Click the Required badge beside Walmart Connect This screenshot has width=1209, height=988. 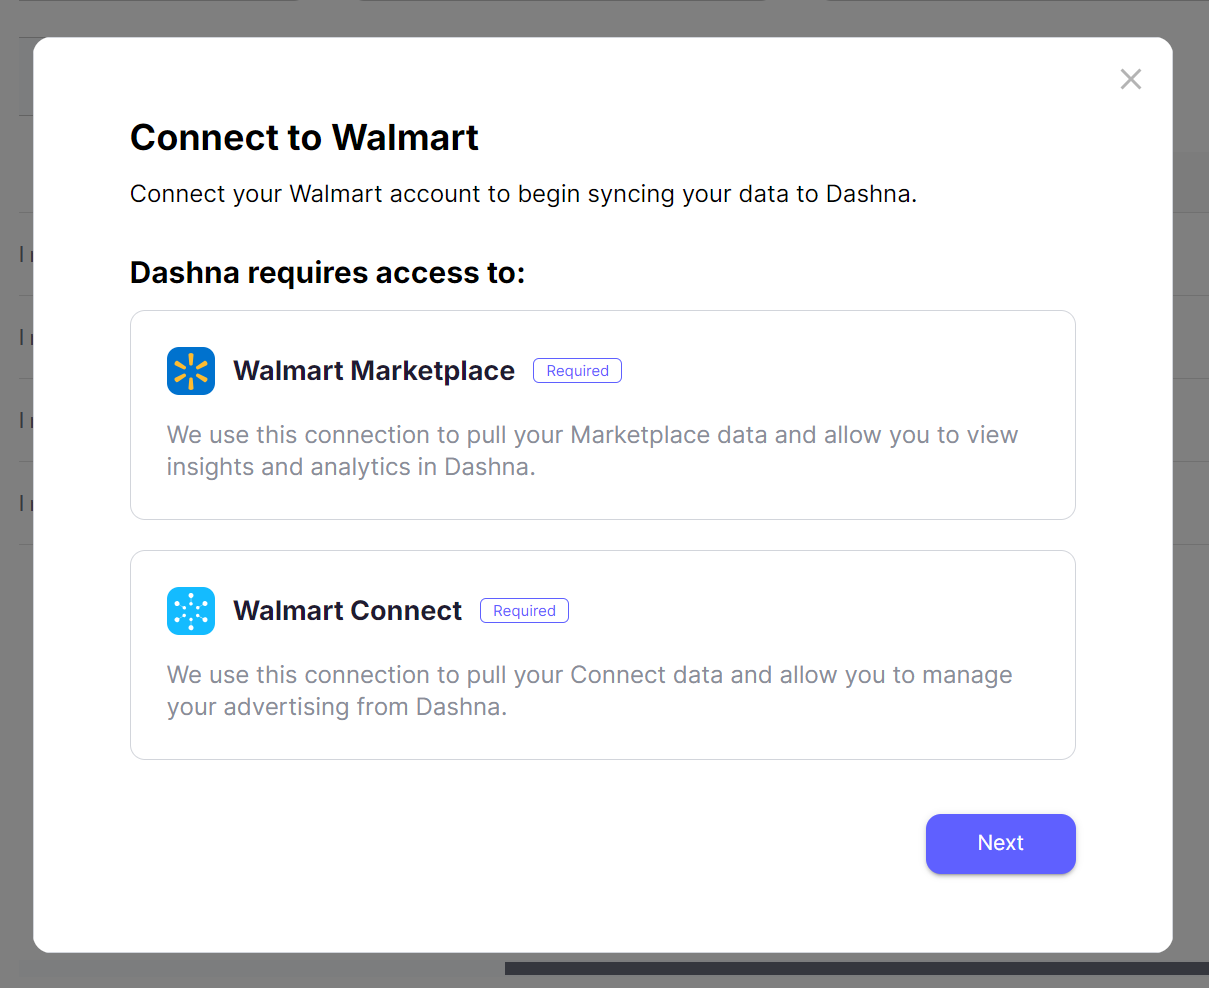pos(524,611)
